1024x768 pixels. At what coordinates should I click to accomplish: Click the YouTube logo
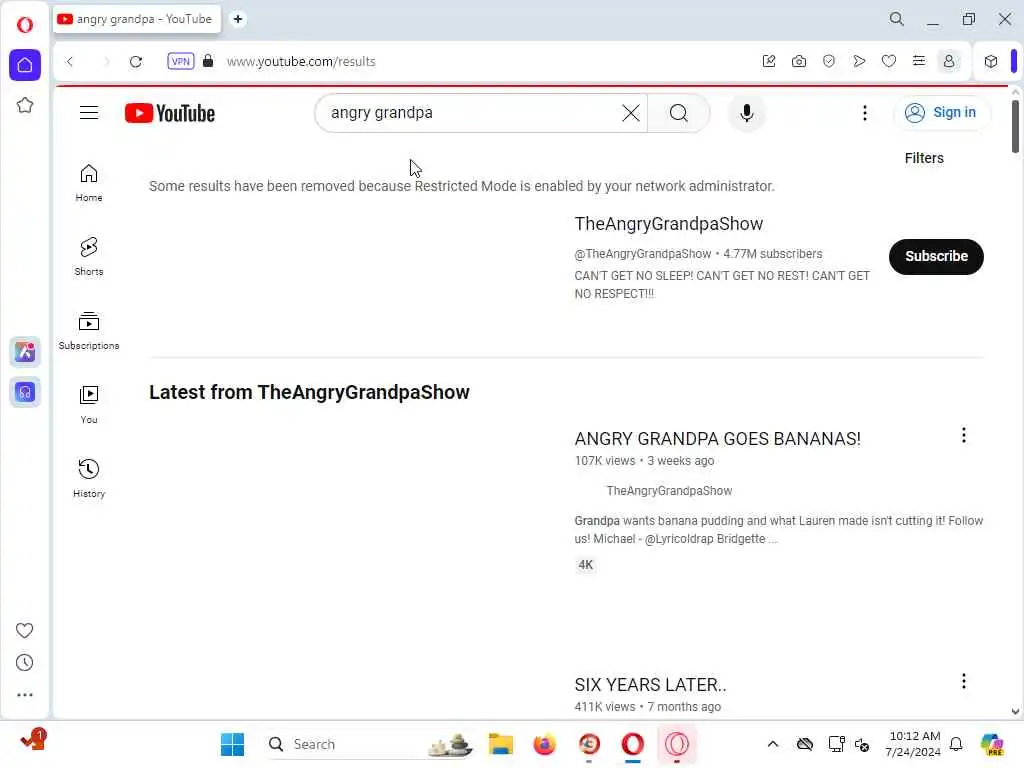point(170,113)
